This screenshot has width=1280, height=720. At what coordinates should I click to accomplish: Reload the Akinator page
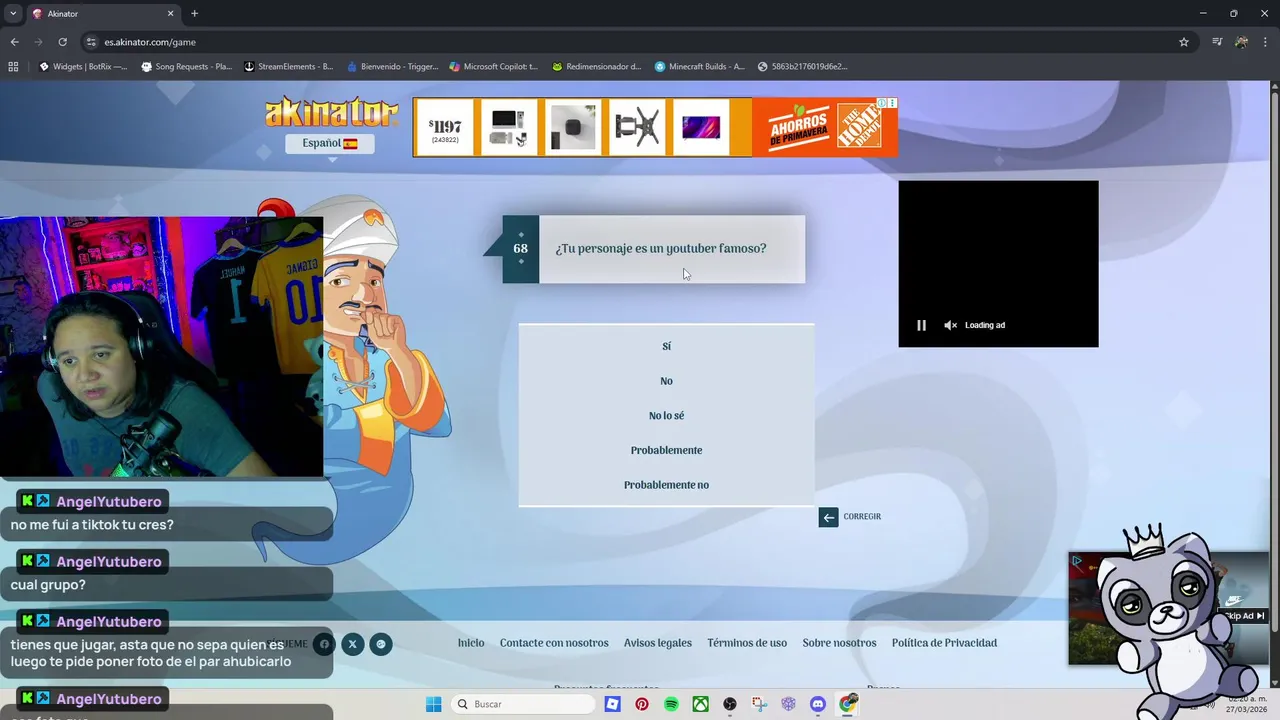pyautogui.click(x=62, y=42)
